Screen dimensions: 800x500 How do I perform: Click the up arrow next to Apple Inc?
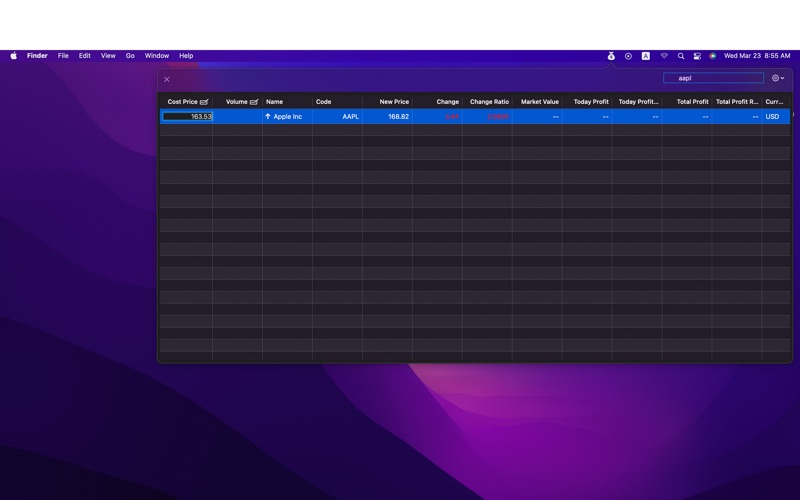[268, 117]
